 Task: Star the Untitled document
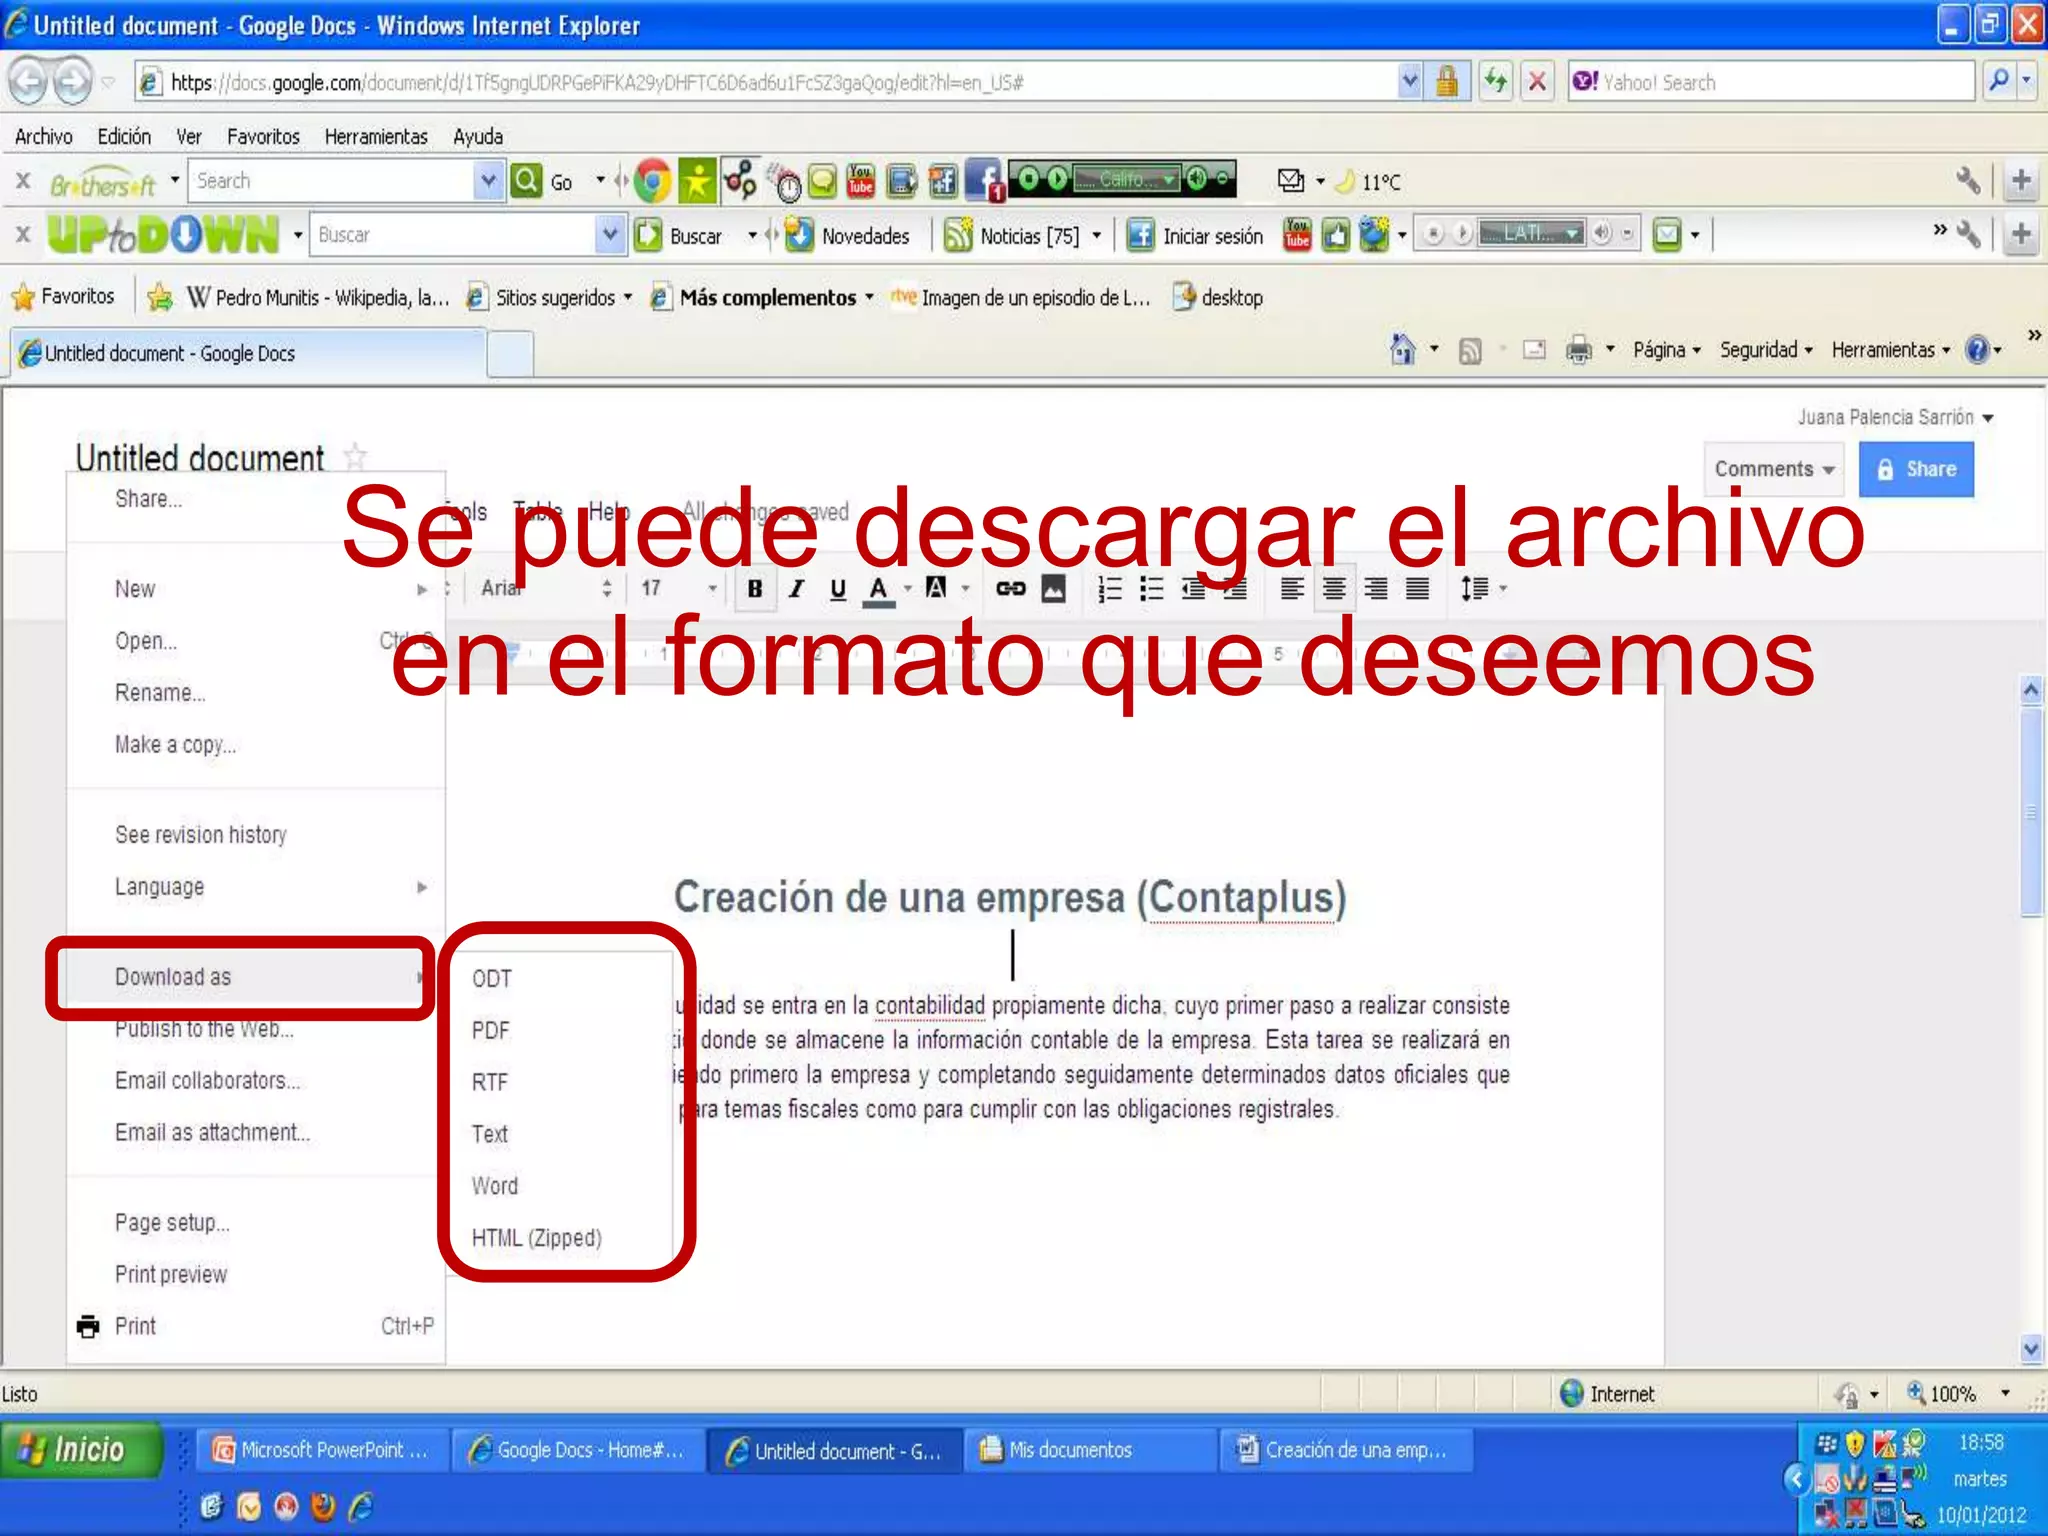[x=355, y=457]
